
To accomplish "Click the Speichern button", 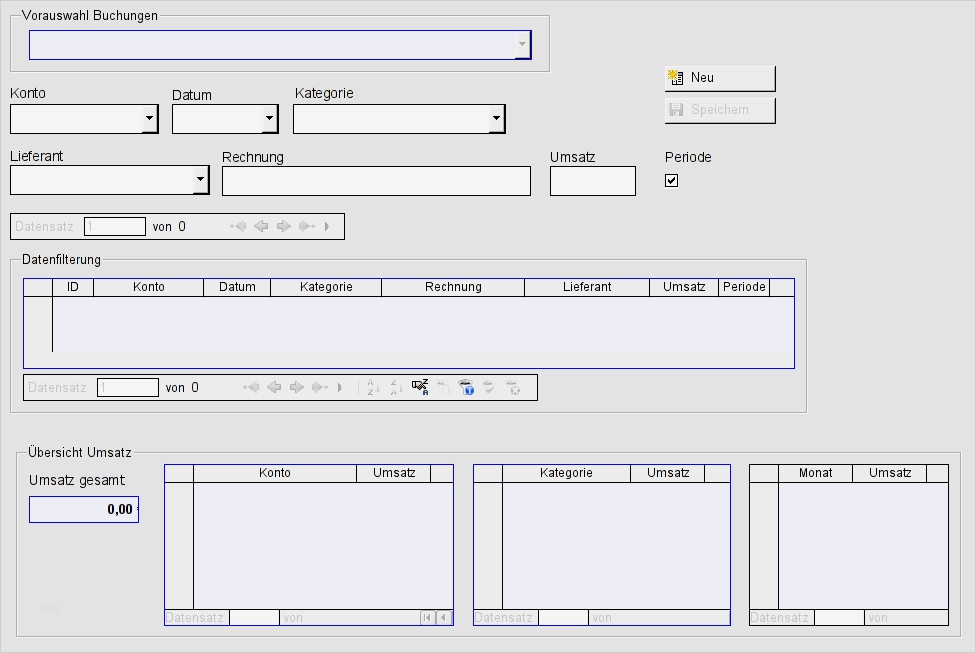I will (x=720, y=110).
